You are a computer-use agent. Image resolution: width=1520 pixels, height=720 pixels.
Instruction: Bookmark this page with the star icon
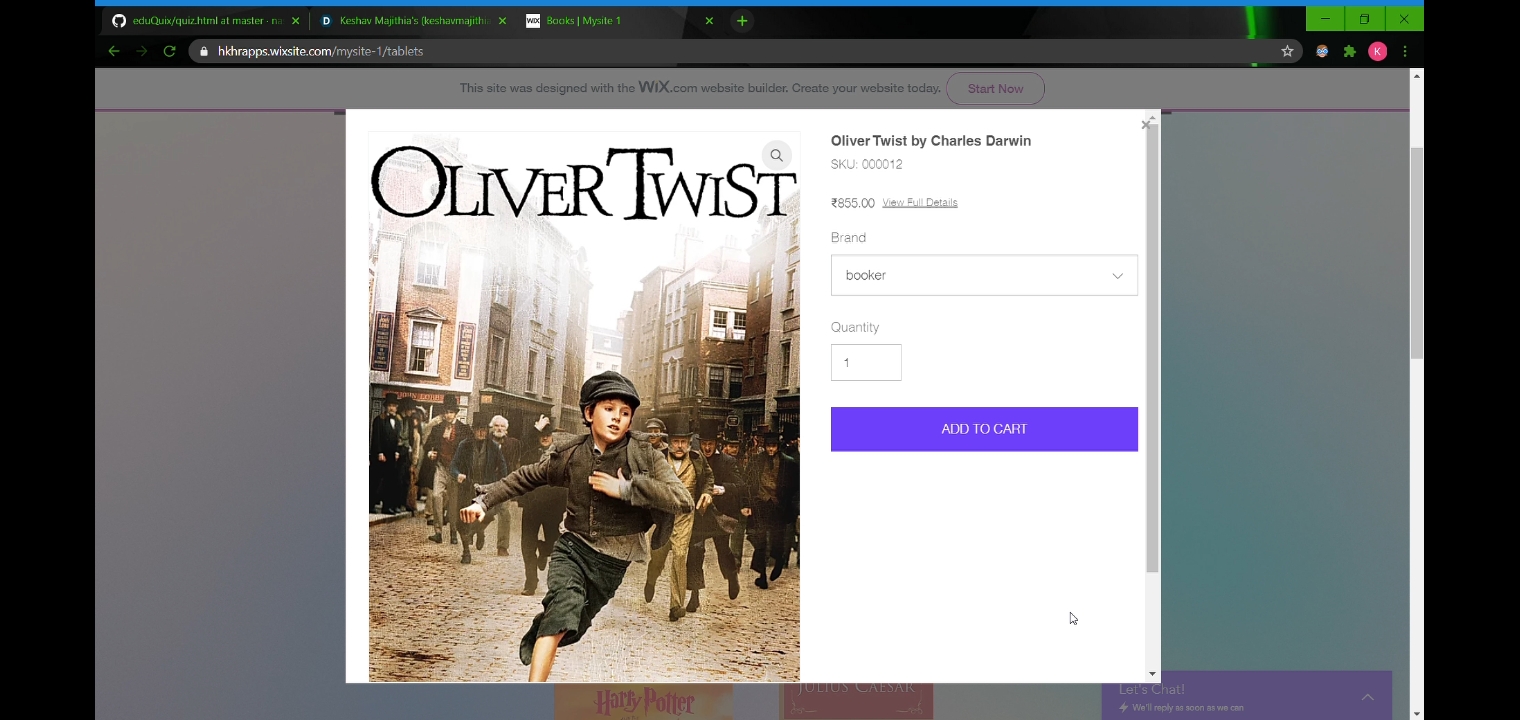(x=1287, y=51)
